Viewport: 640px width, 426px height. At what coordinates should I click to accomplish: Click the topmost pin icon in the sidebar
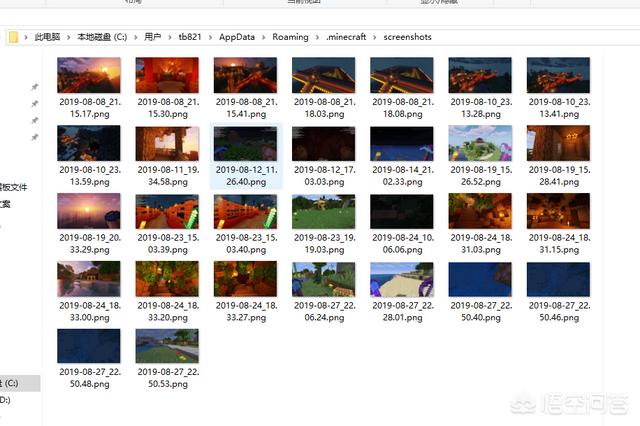[x=35, y=87]
